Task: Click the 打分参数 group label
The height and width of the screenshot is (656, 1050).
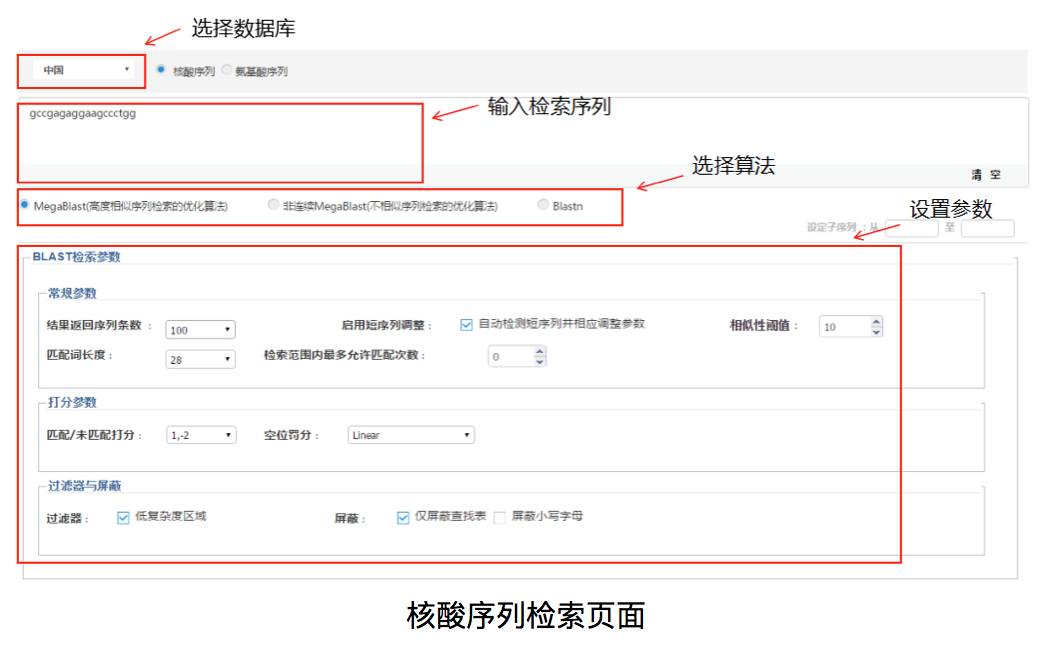Action: [72, 402]
